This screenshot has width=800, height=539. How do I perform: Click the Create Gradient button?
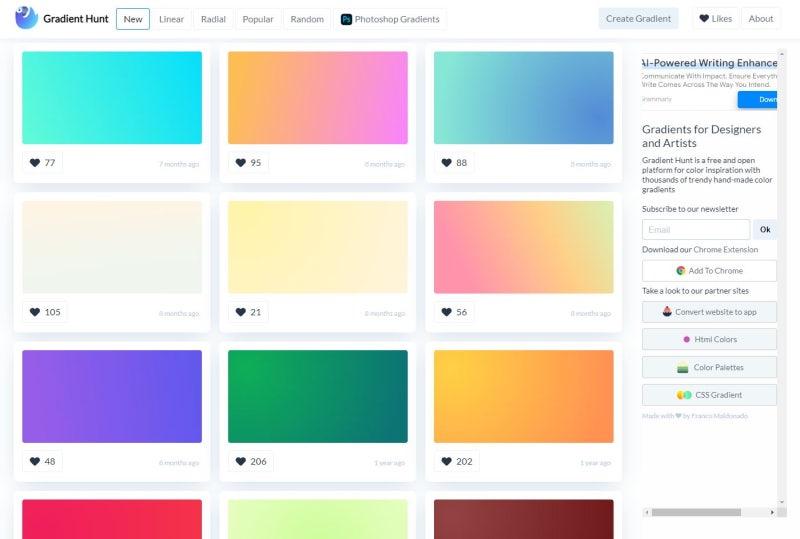[638, 18]
